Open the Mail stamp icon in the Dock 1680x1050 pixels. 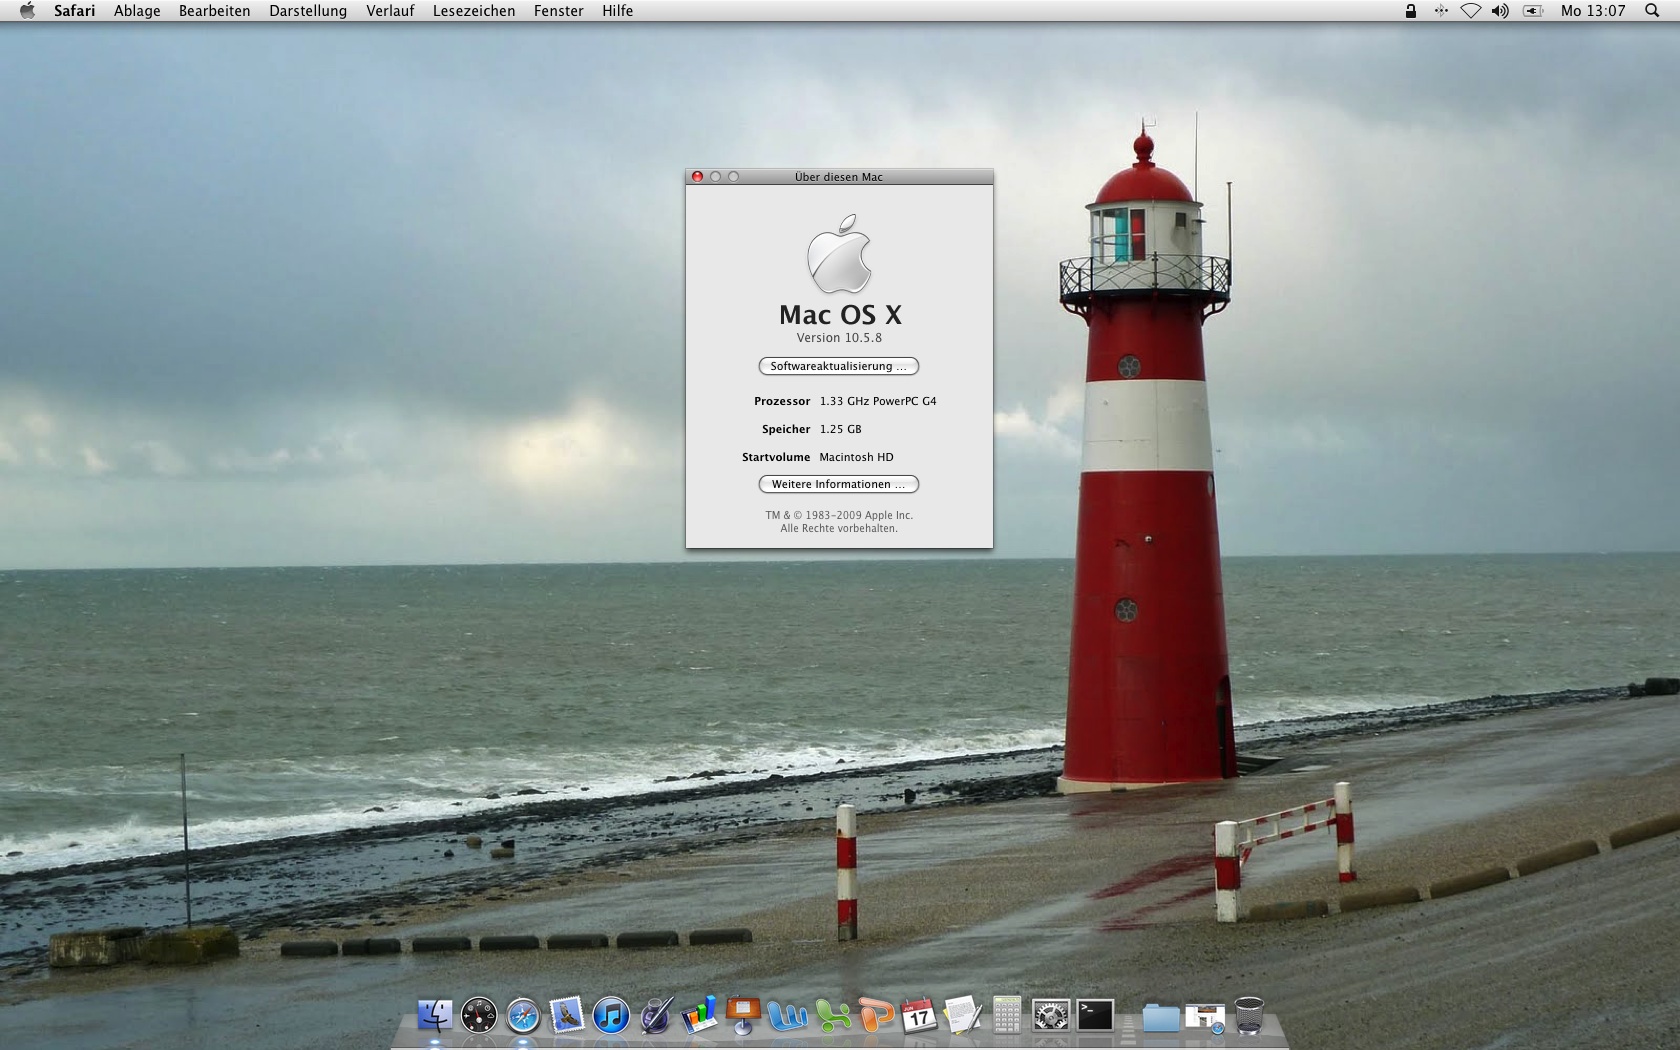pos(567,1016)
